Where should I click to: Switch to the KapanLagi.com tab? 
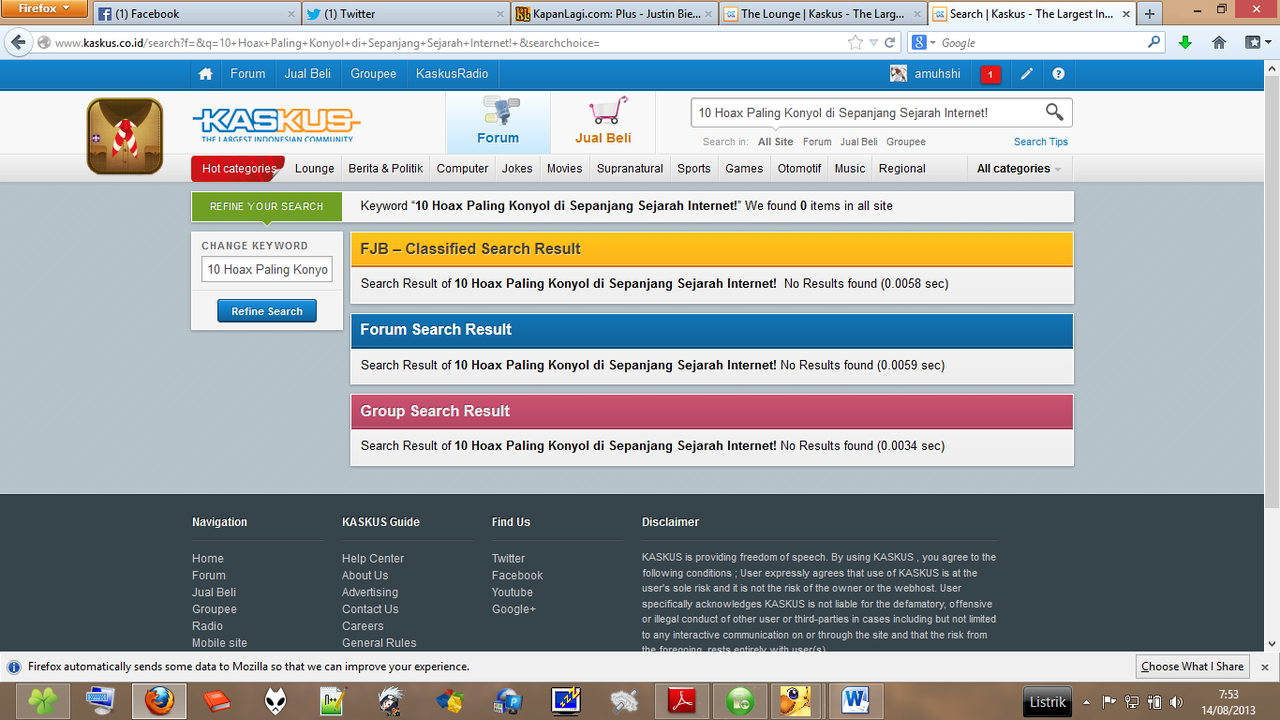tap(613, 14)
